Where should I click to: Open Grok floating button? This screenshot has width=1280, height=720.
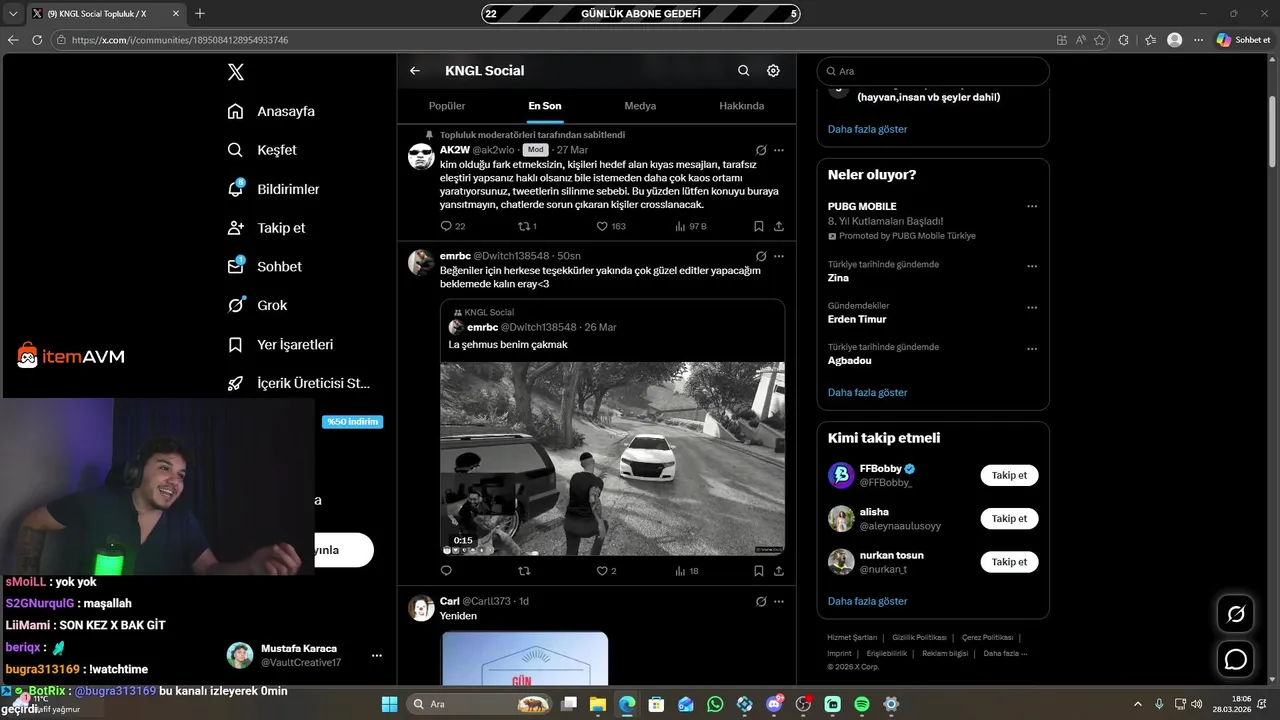pos(1236,614)
